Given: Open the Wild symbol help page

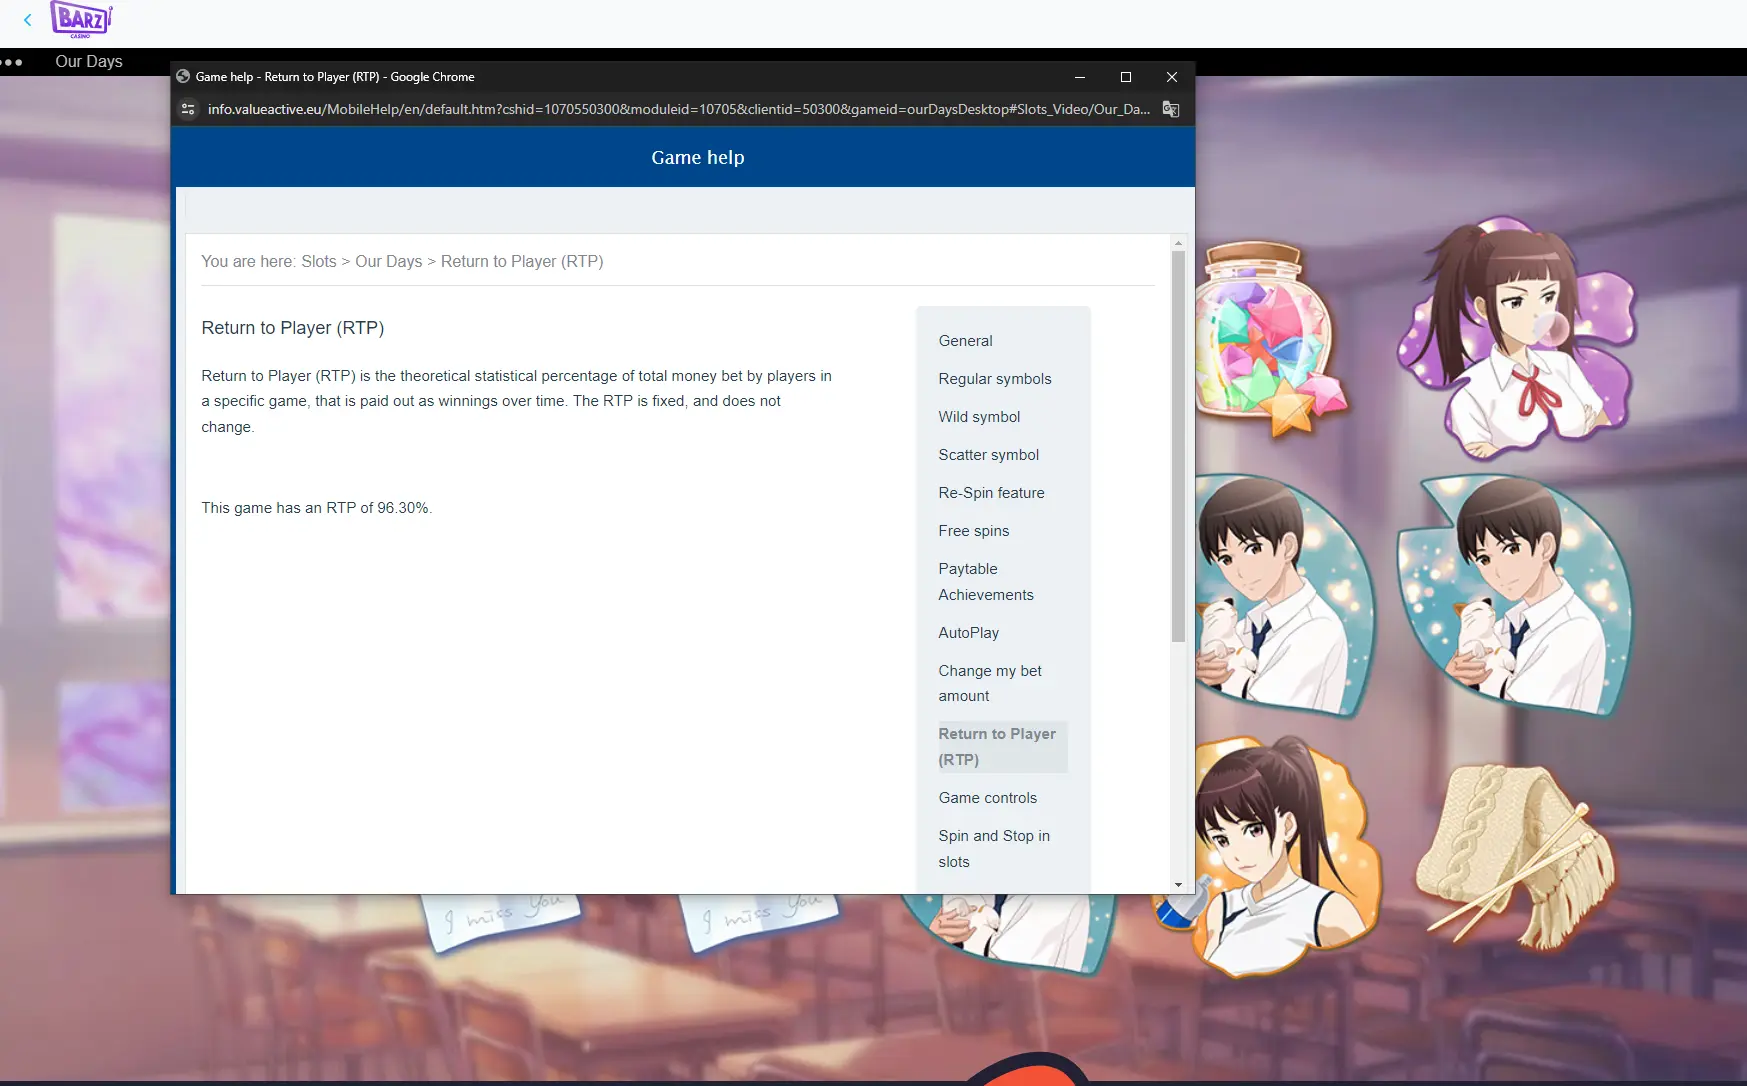Looking at the screenshot, I should [979, 417].
